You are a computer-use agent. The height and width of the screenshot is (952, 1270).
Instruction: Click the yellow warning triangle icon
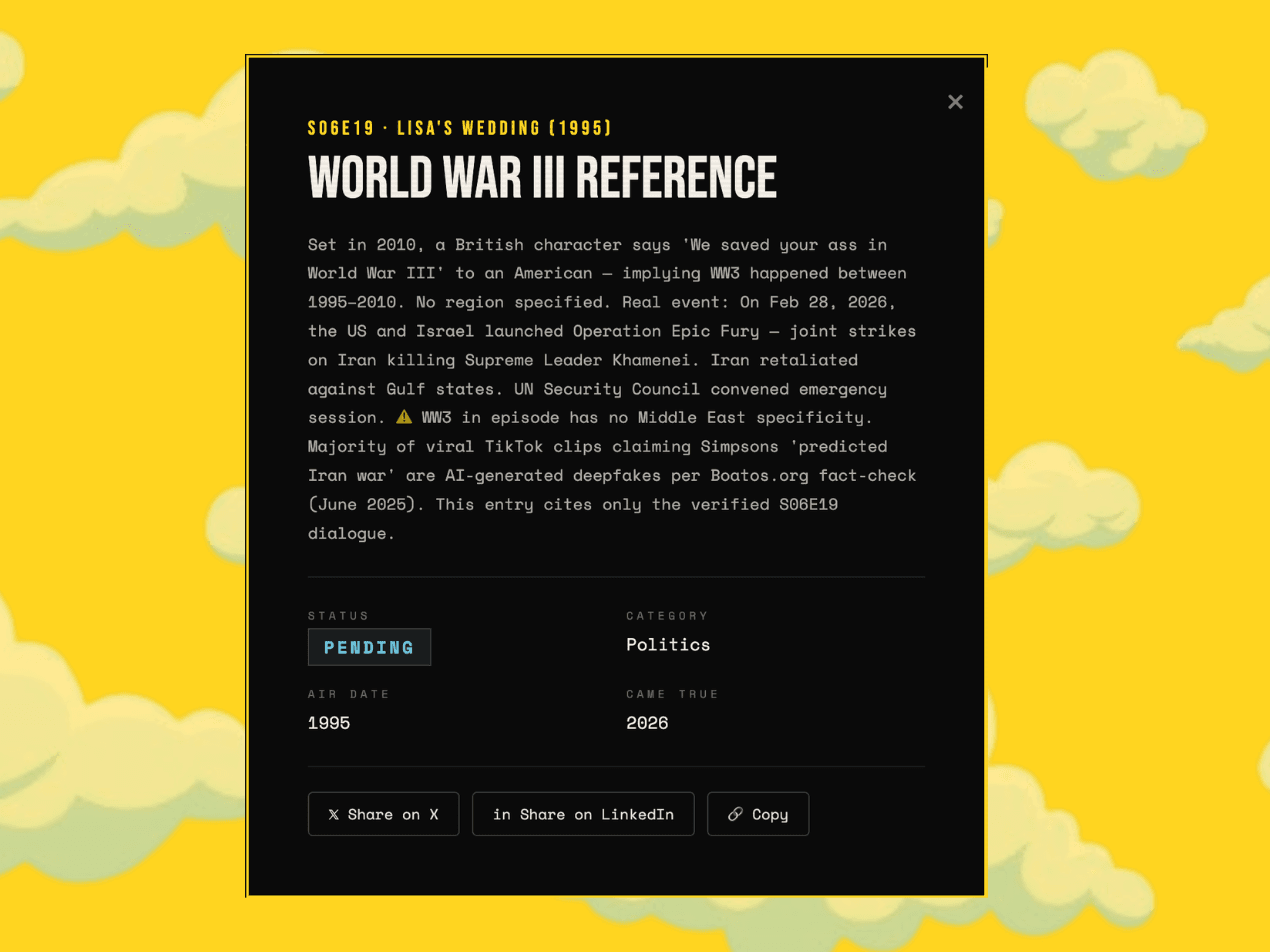click(404, 417)
